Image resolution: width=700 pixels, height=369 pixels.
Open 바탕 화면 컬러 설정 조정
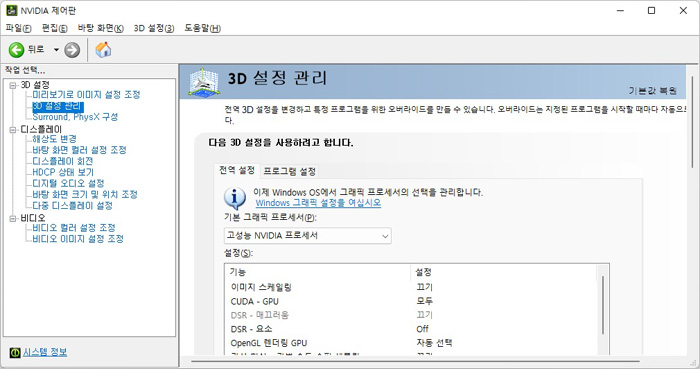pyautogui.click(x=79, y=150)
